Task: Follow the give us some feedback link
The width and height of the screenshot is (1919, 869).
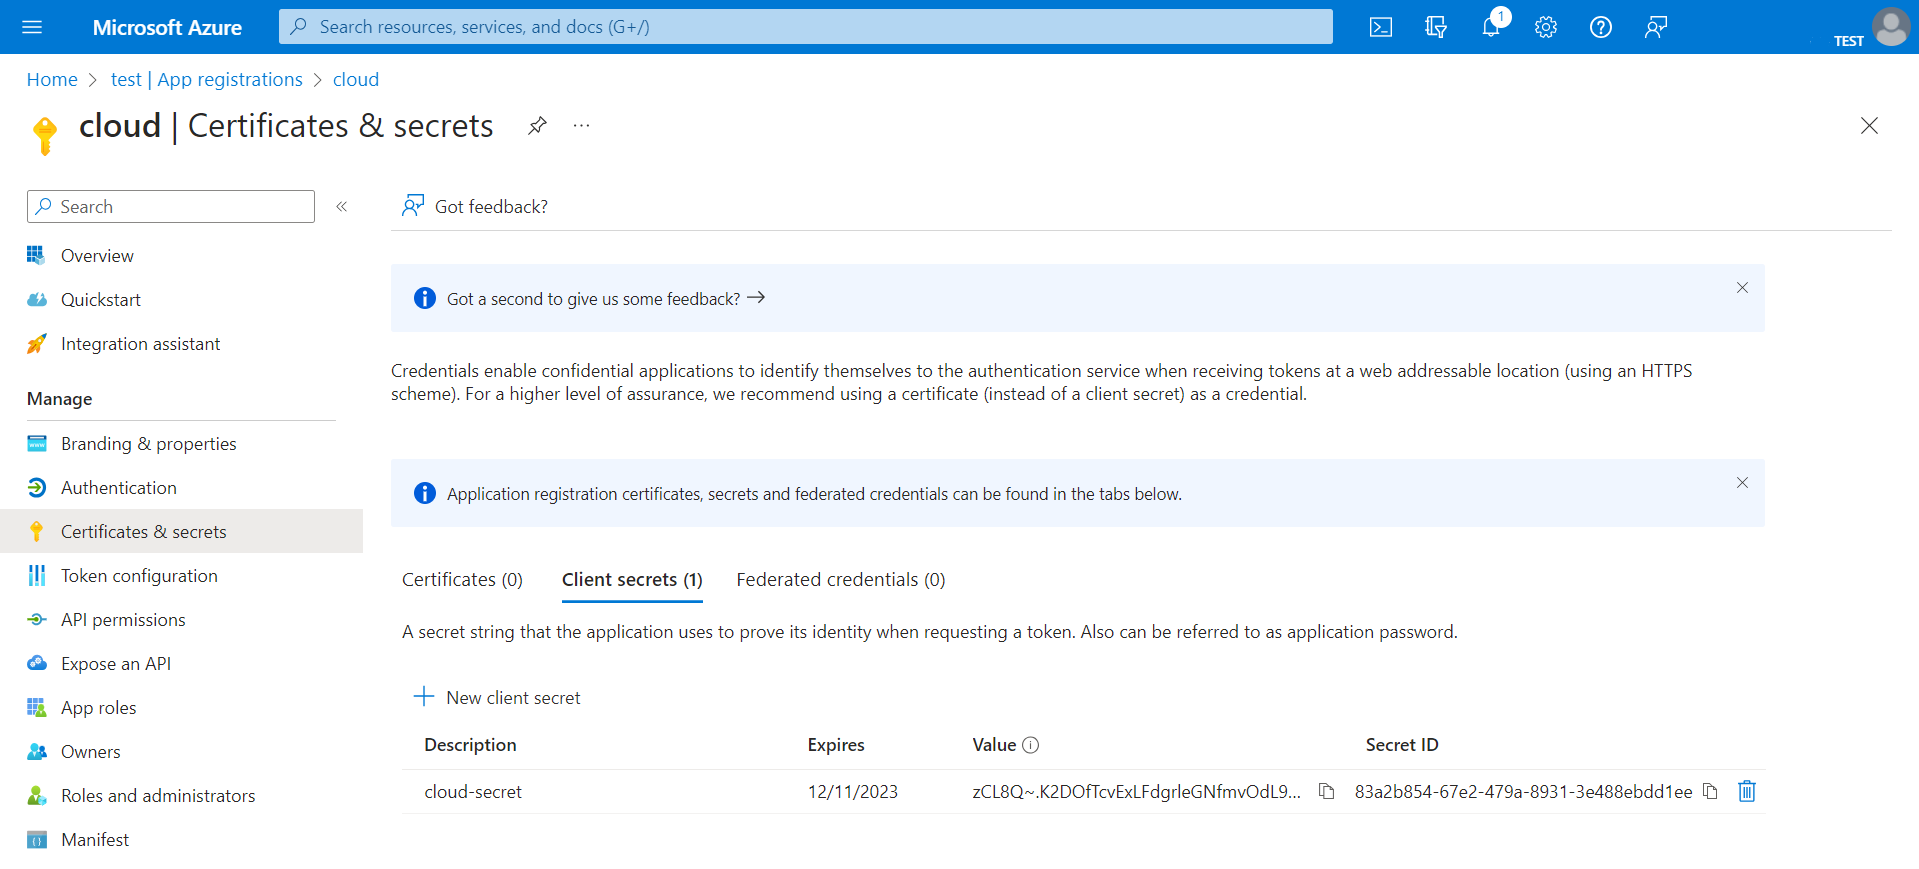Action: click(x=606, y=298)
